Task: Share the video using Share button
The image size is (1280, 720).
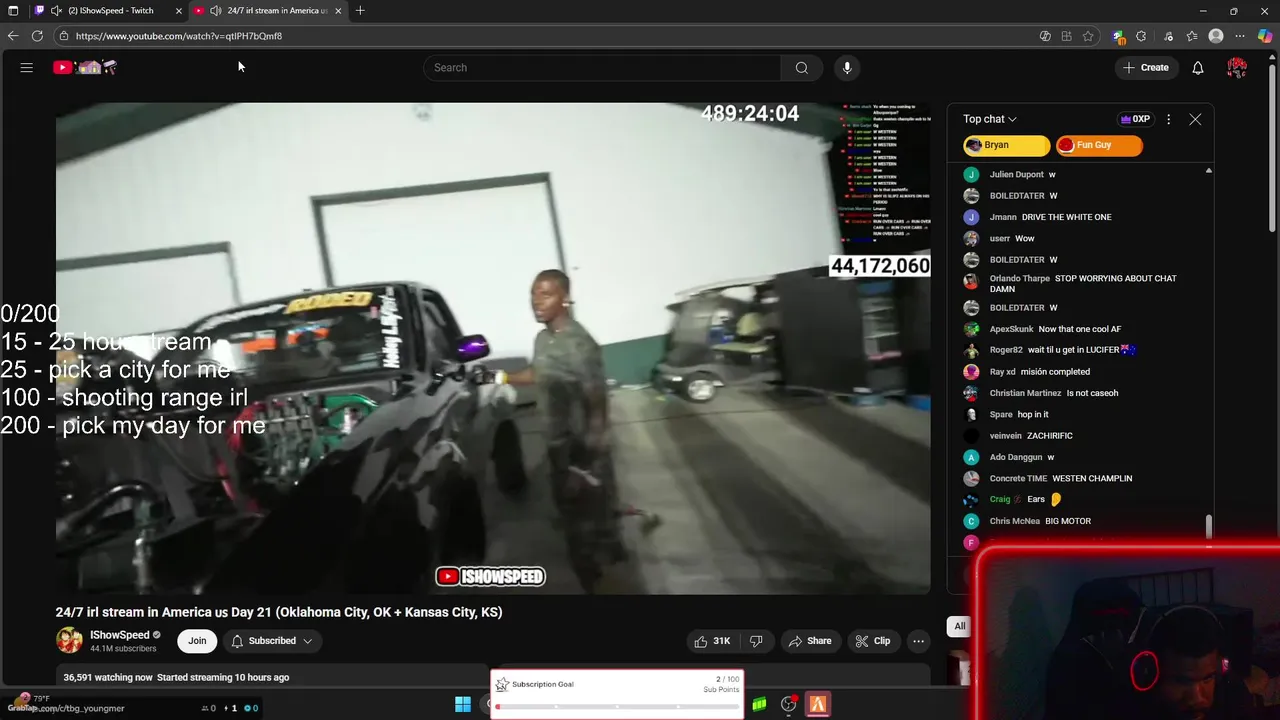Action: pyautogui.click(x=809, y=641)
